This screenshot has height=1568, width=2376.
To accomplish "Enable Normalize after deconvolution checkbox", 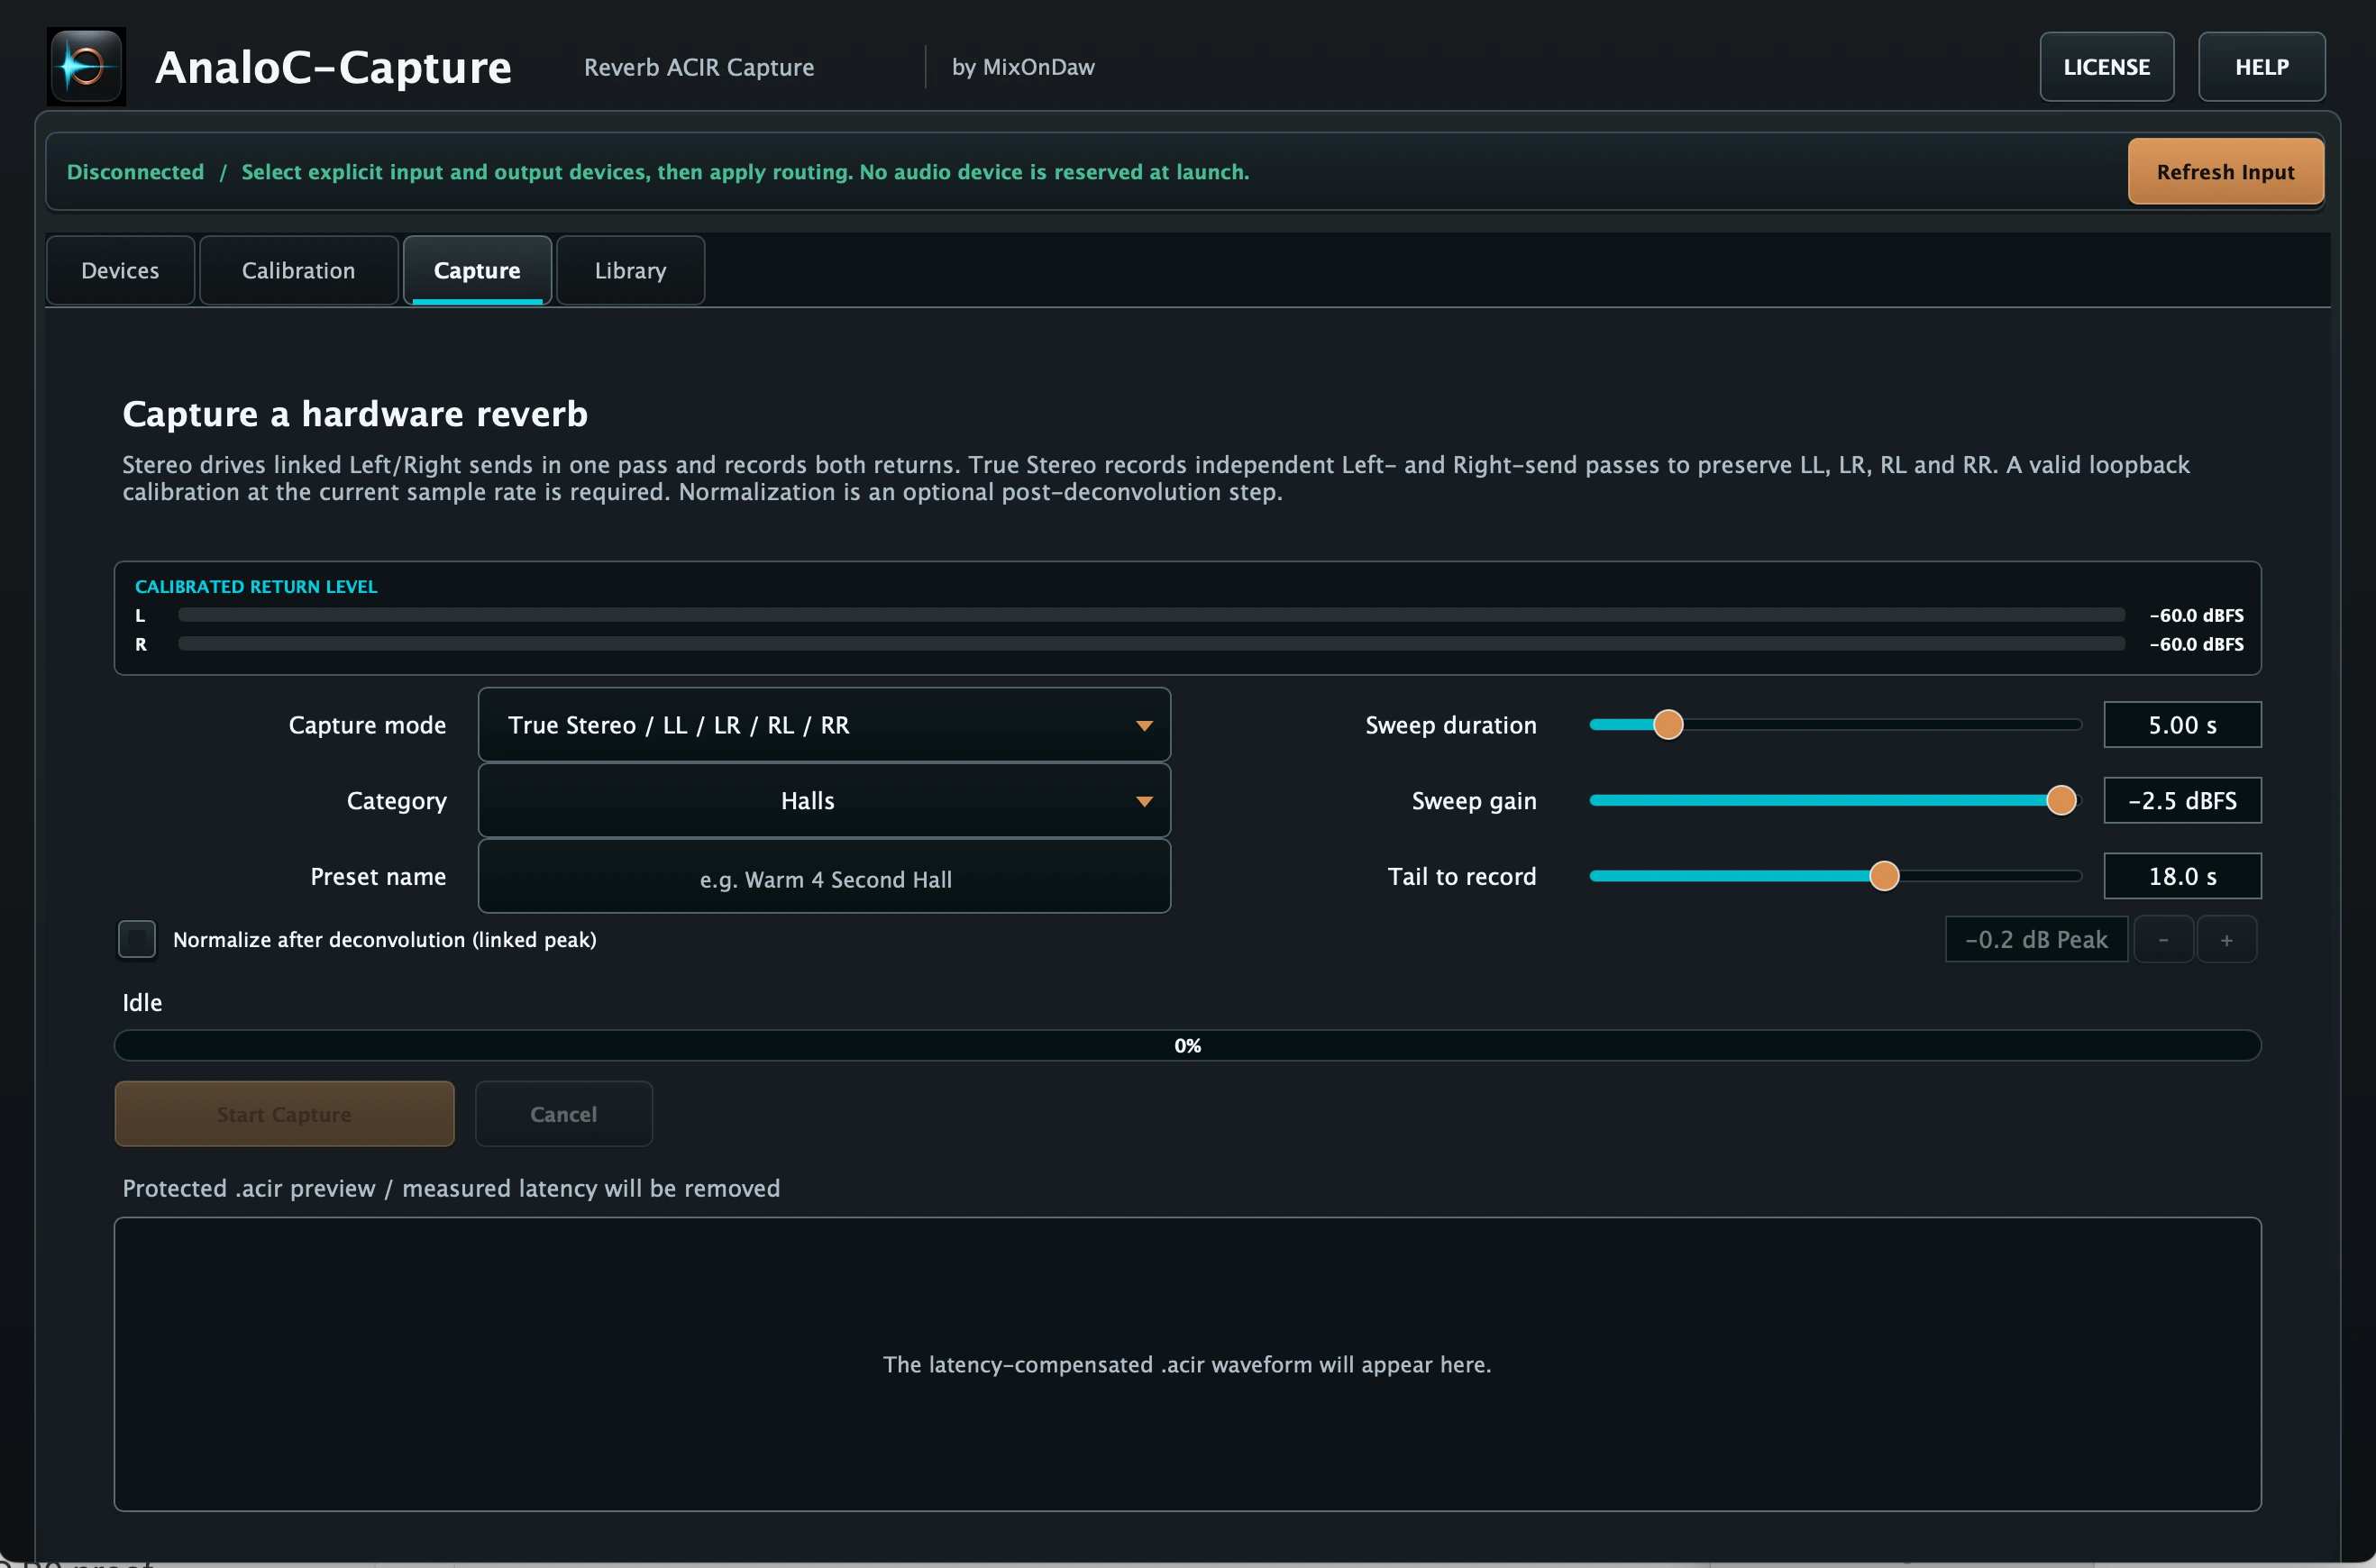I will click(x=137, y=939).
